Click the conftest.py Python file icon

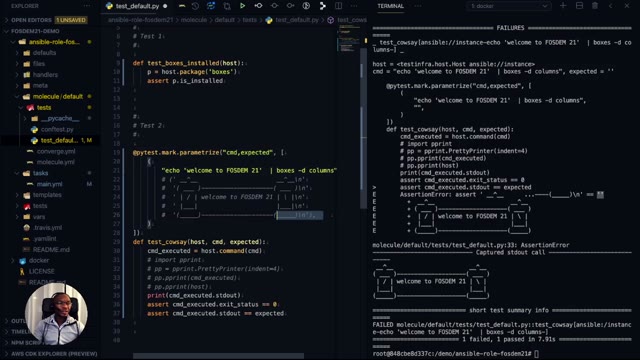click(x=34, y=129)
